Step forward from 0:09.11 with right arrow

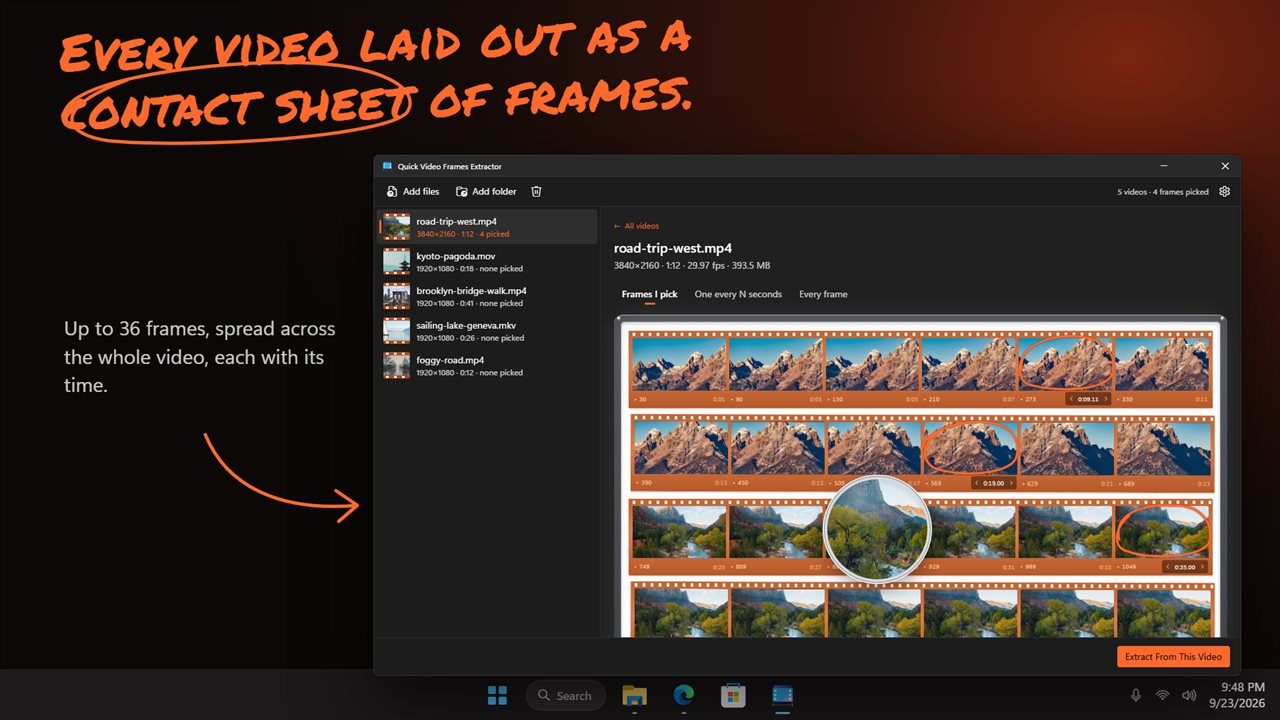coord(1105,399)
